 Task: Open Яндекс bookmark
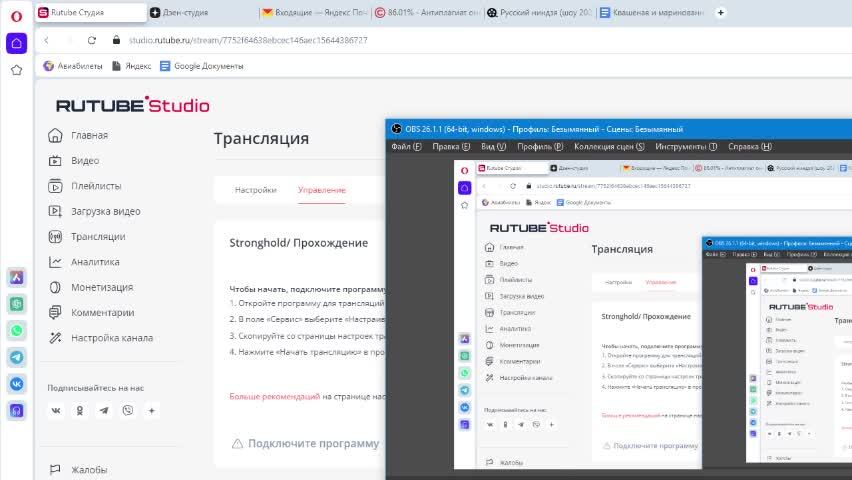(131, 66)
